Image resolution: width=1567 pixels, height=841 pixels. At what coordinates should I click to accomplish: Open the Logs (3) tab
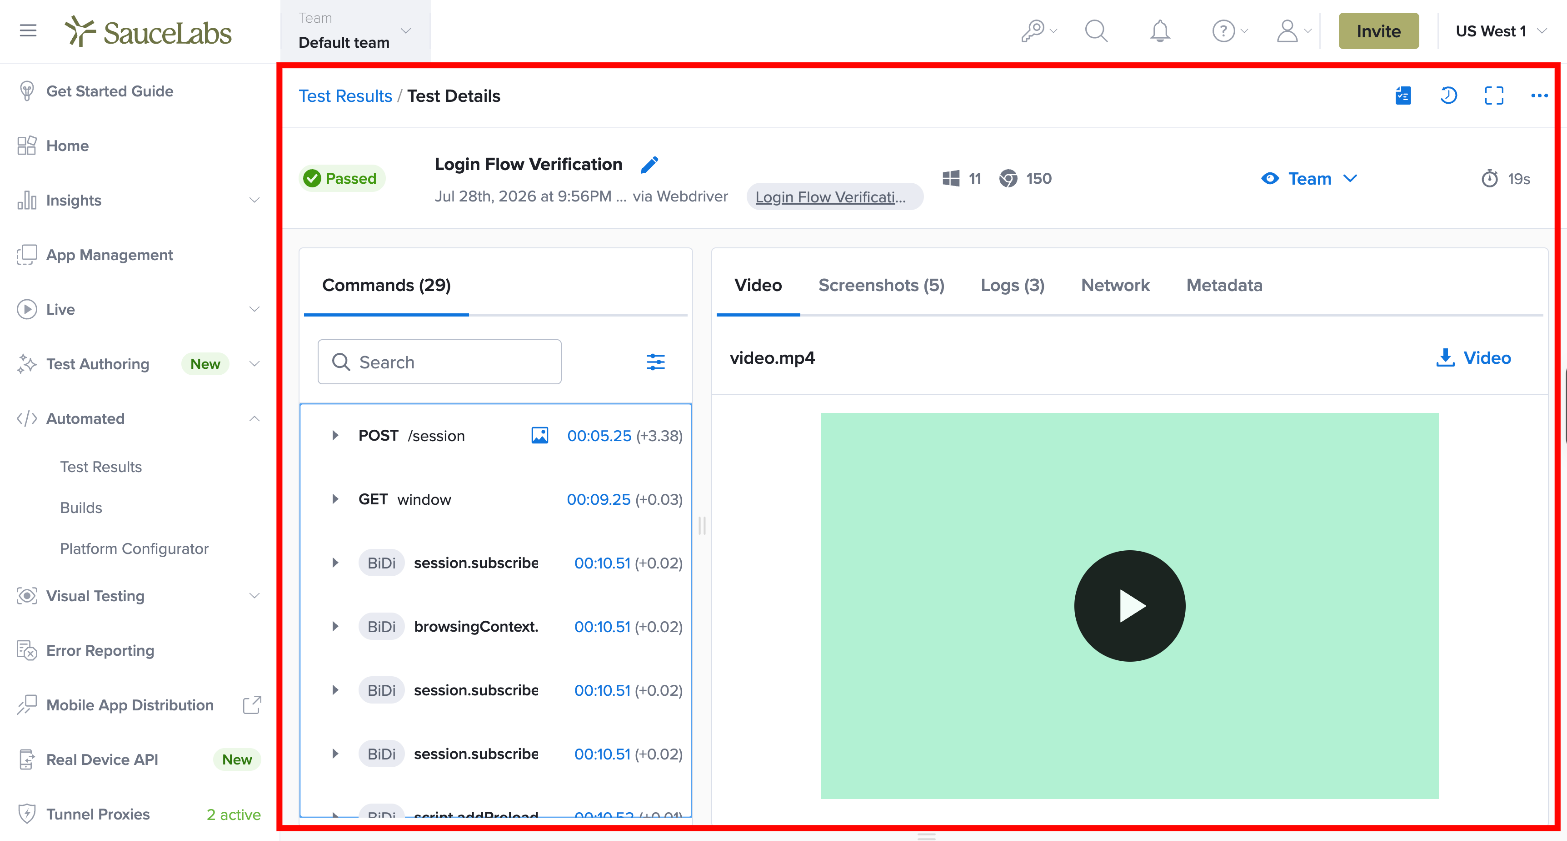pyautogui.click(x=1012, y=286)
